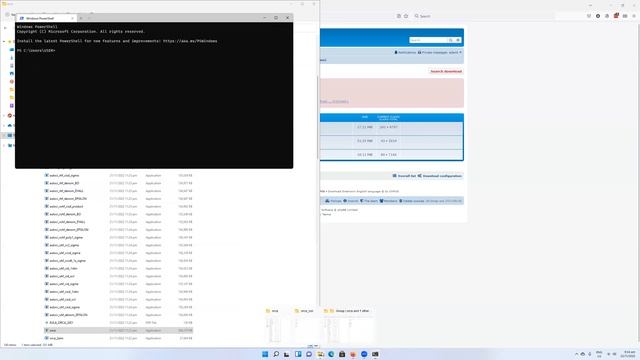Switch to Firefox taskbar icon
The width and height of the screenshot is (640, 360).
[353, 354]
